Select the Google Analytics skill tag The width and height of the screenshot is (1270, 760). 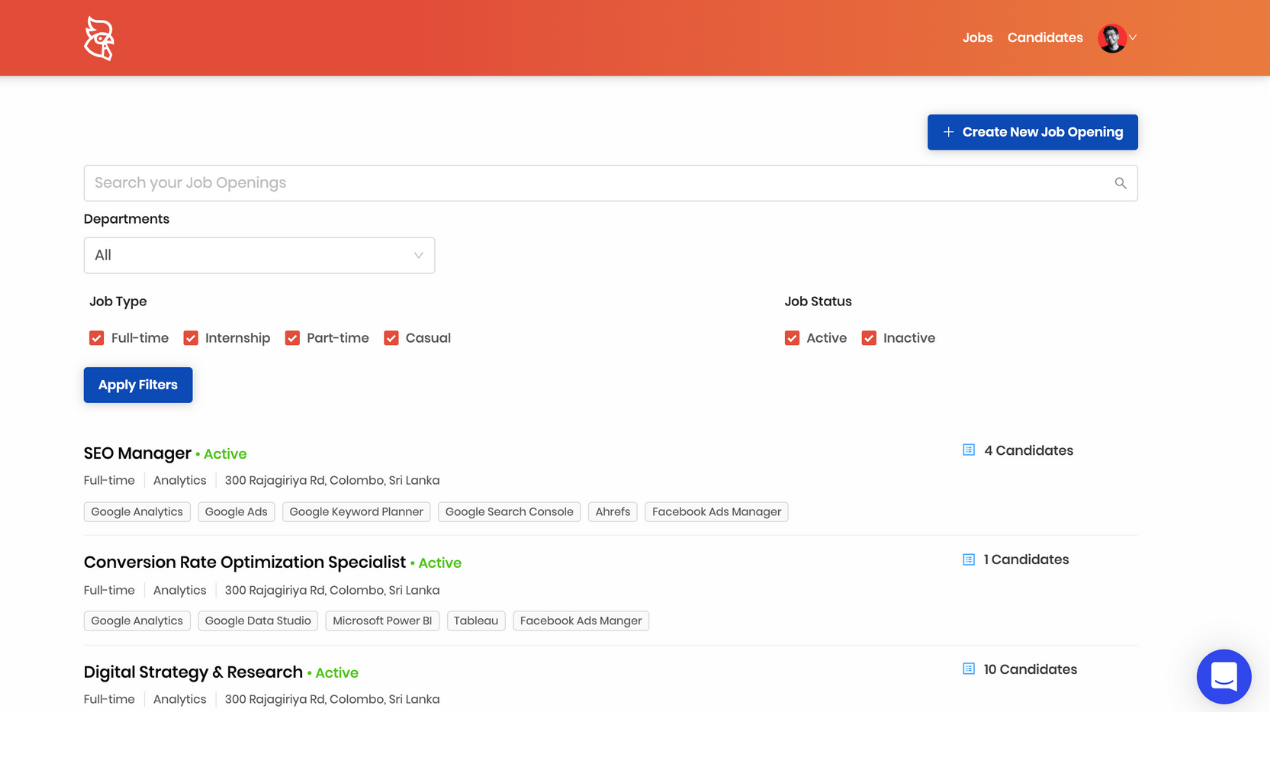(136, 511)
